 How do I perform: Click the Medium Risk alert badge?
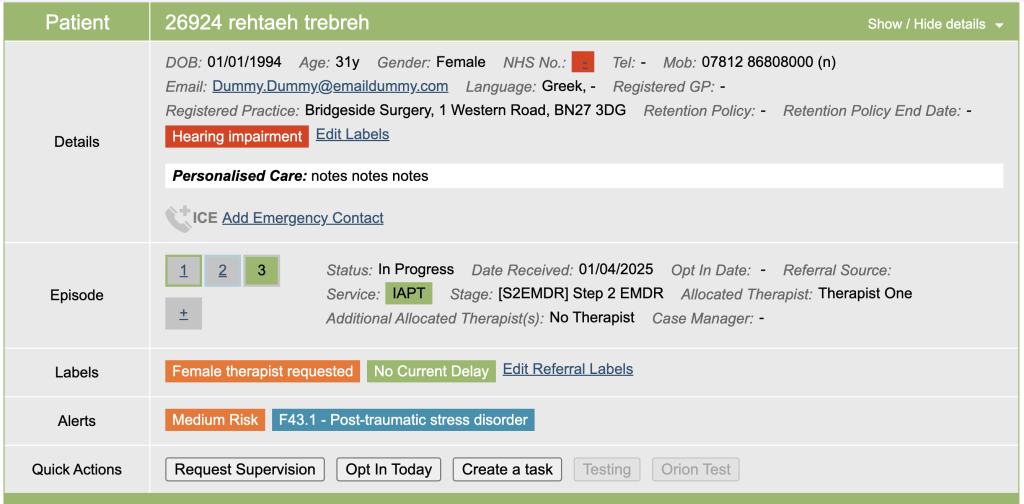(215, 420)
